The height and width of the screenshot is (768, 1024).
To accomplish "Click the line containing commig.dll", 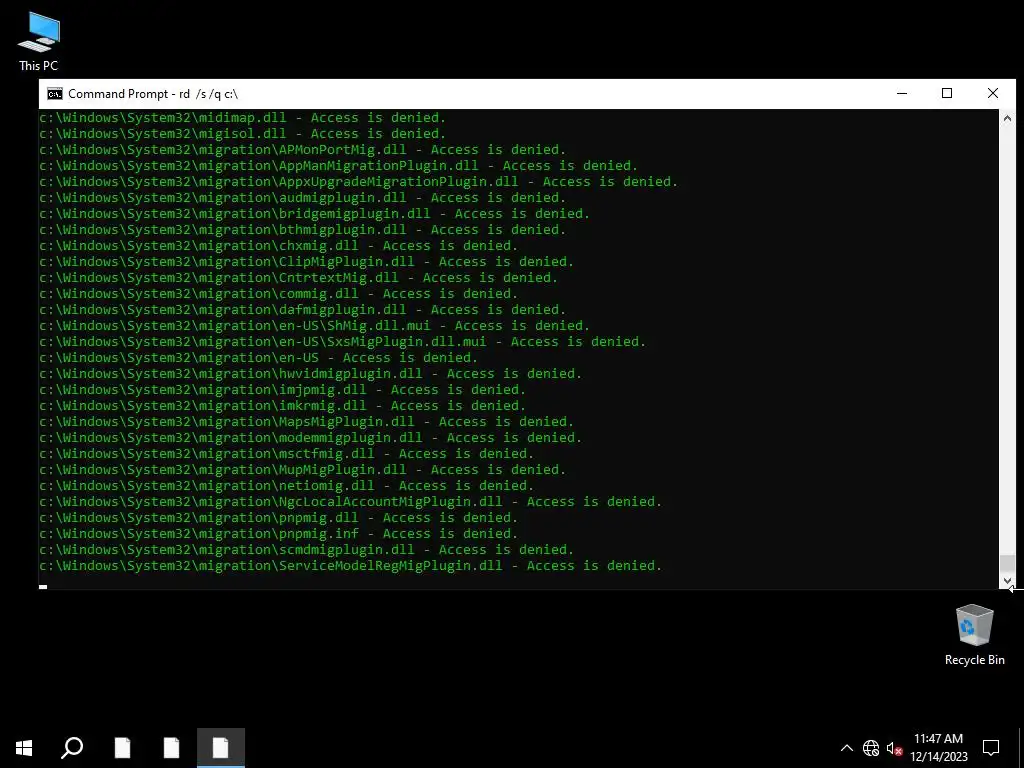I will point(278,294).
